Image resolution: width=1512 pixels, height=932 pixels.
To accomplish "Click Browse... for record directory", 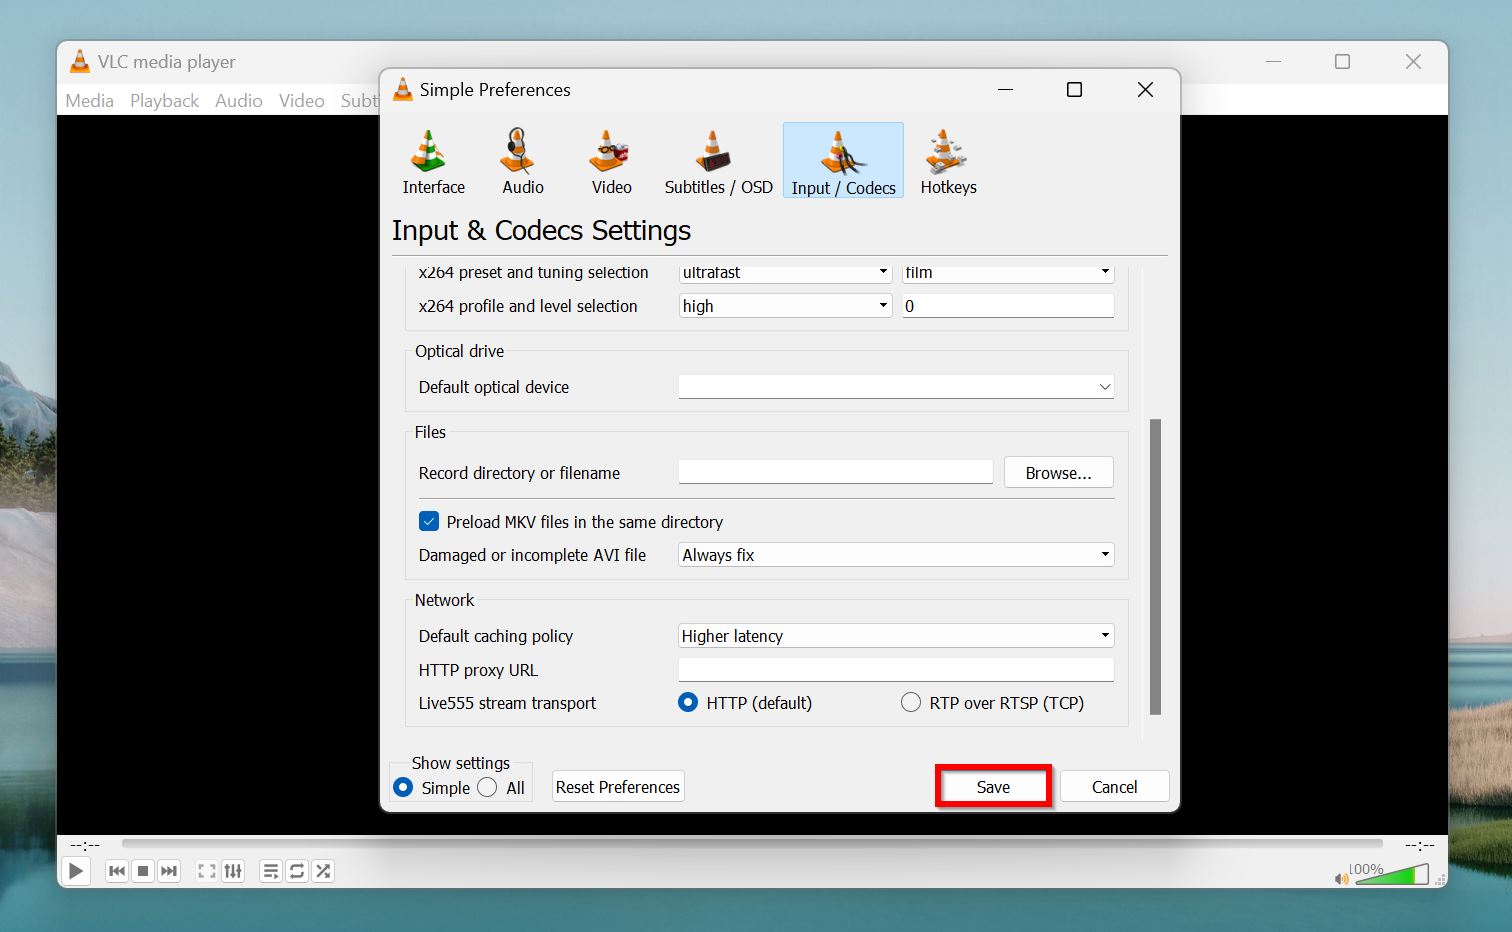I will pos(1058,473).
